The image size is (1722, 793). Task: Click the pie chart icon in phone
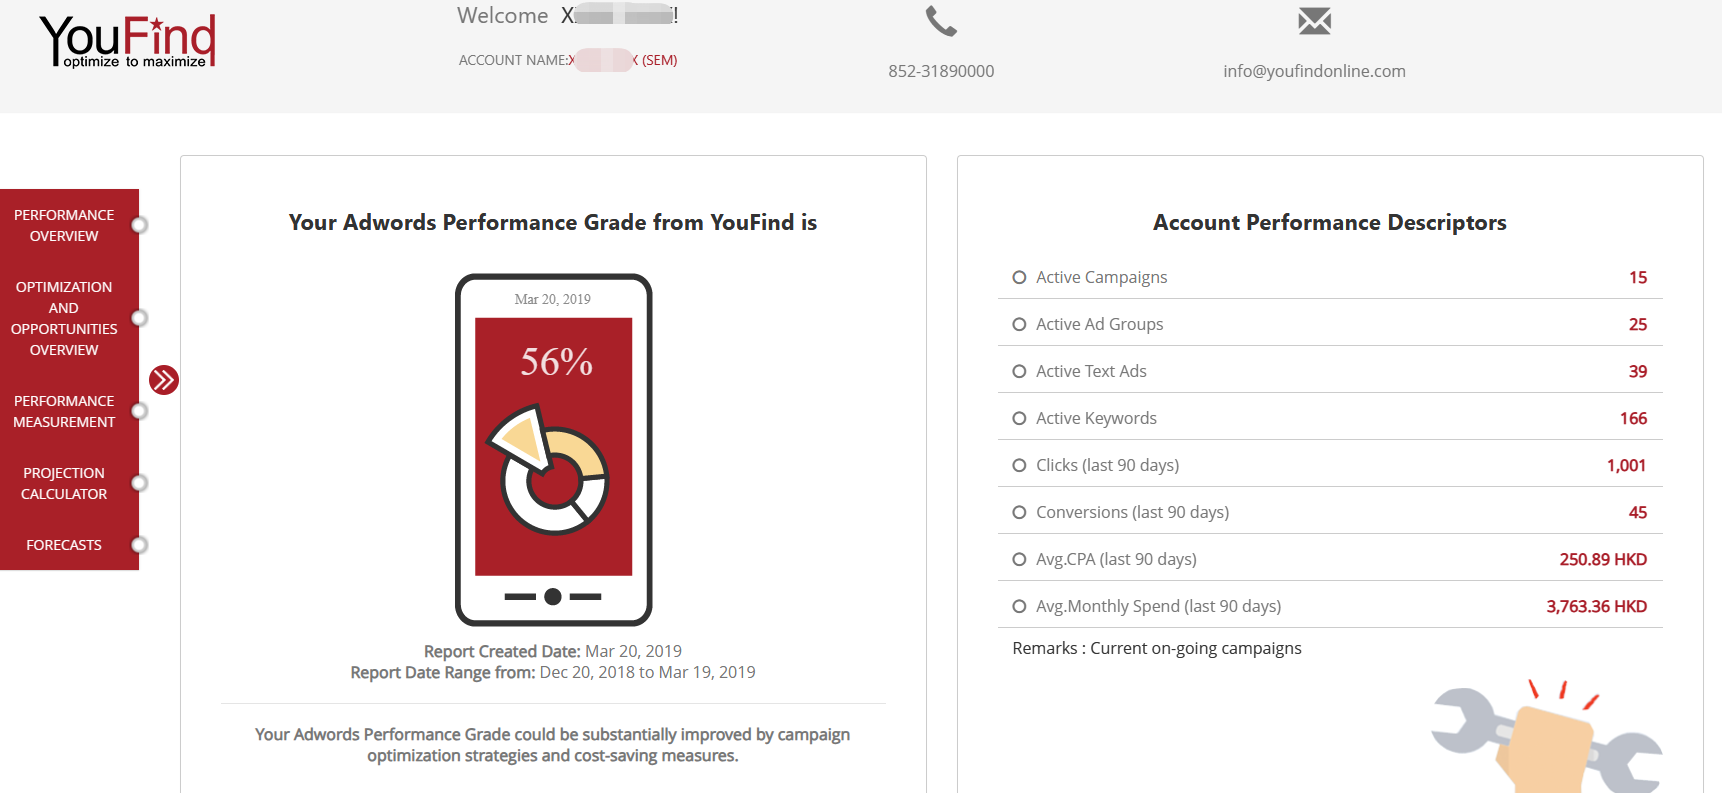(548, 469)
